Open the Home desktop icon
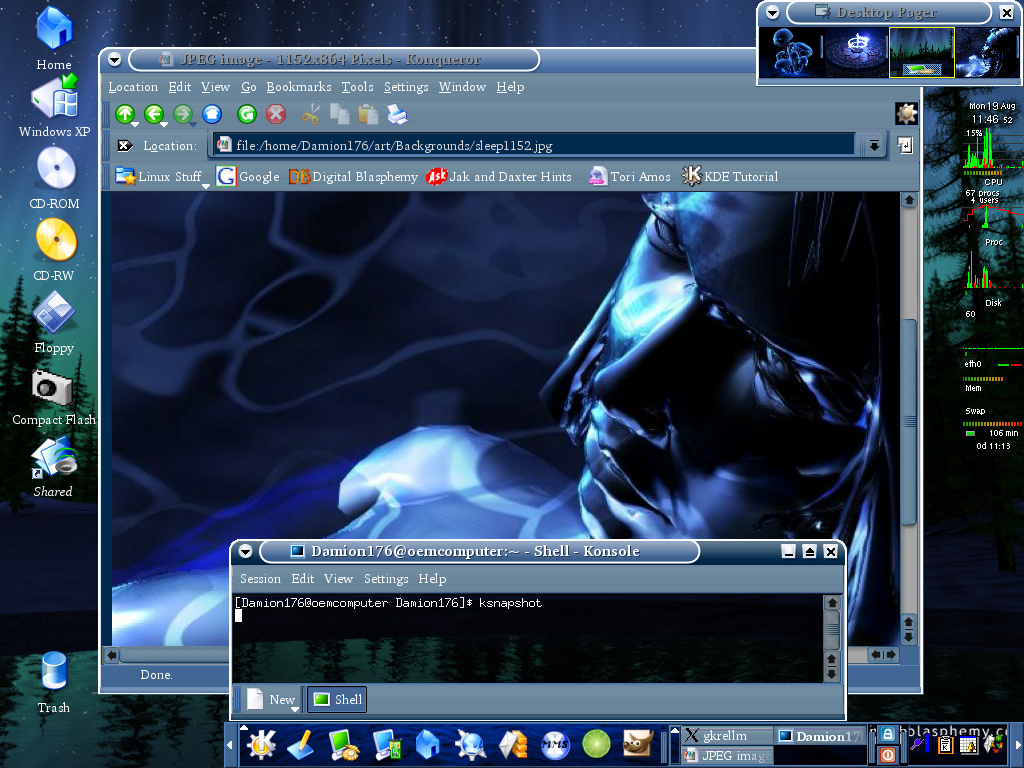 click(54, 38)
